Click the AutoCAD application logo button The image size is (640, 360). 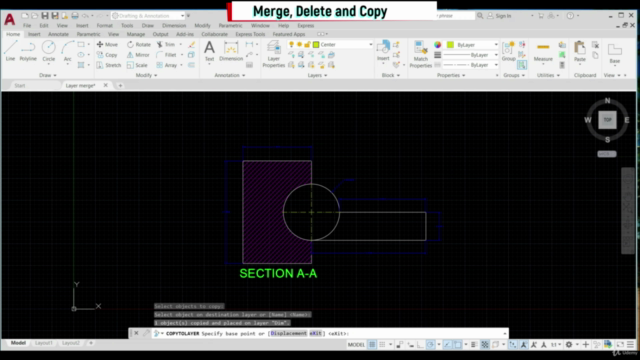(x=10, y=19)
